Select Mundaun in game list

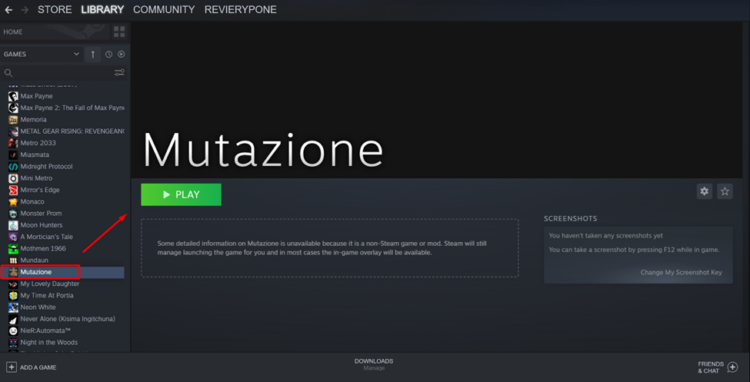66,260
